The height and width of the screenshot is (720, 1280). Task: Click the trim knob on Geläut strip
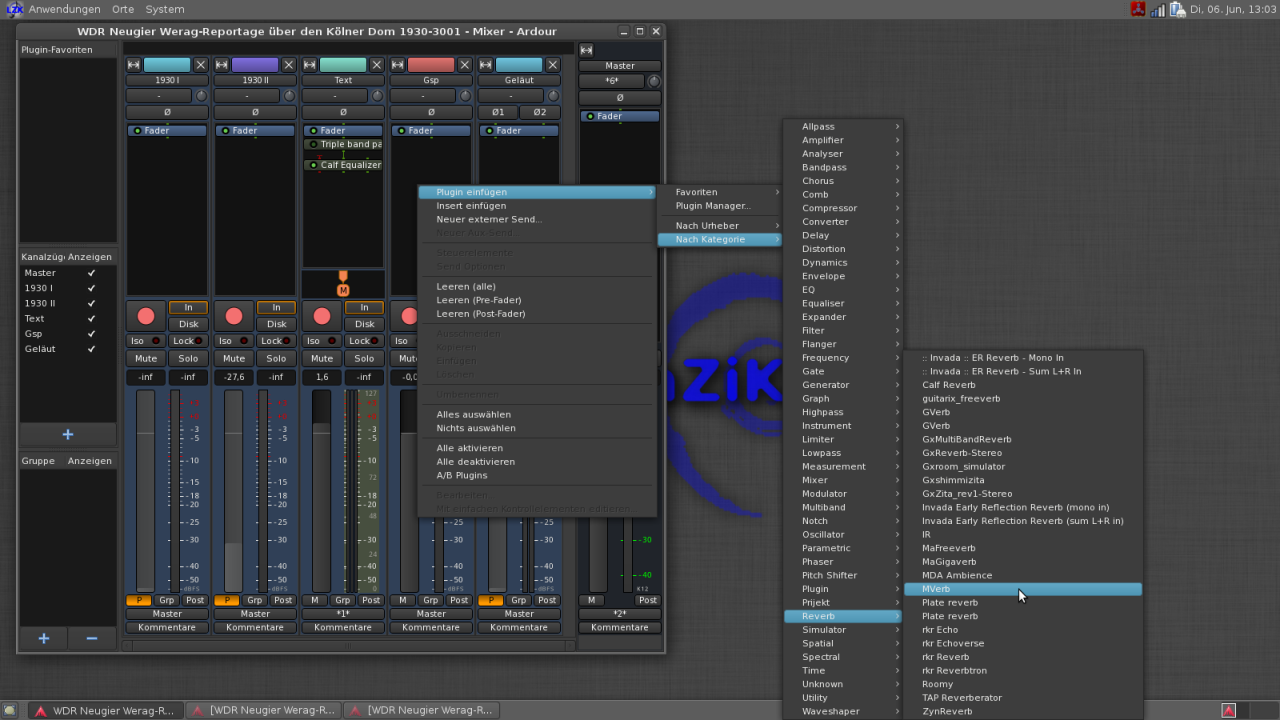tap(553, 96)
